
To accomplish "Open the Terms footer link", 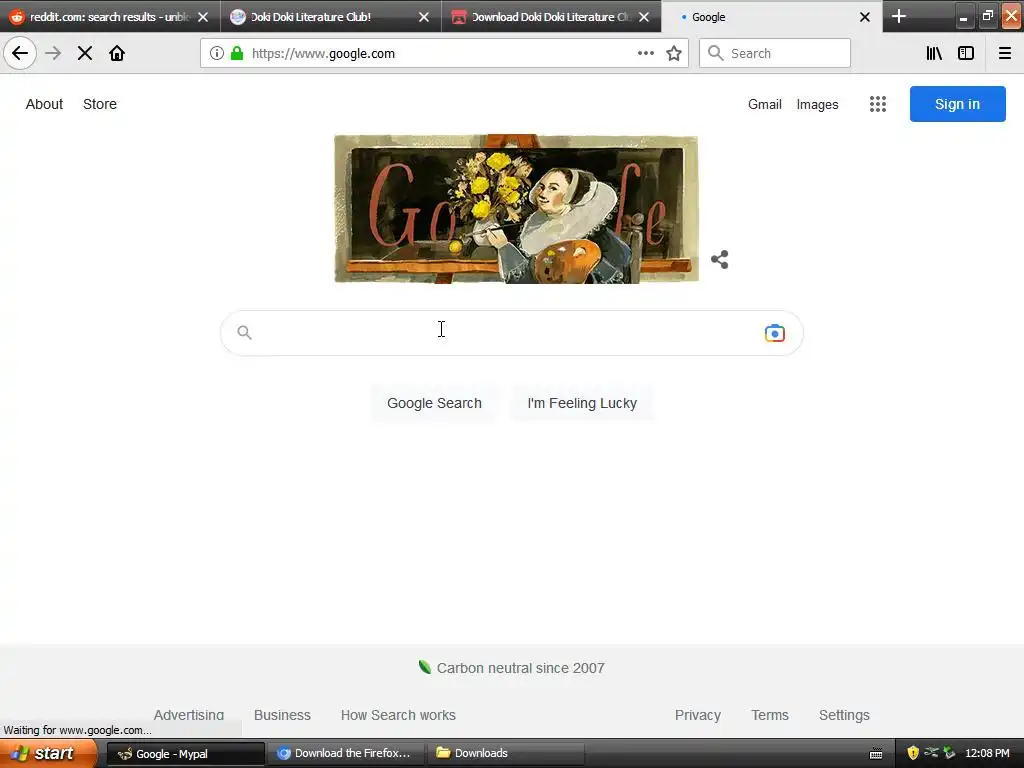I will (770, 715).
